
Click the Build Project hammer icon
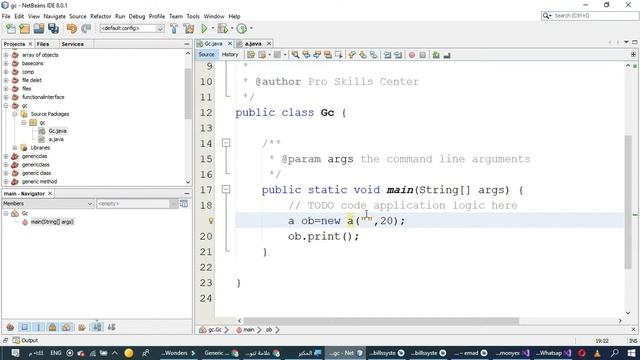(x=174, y=29)
